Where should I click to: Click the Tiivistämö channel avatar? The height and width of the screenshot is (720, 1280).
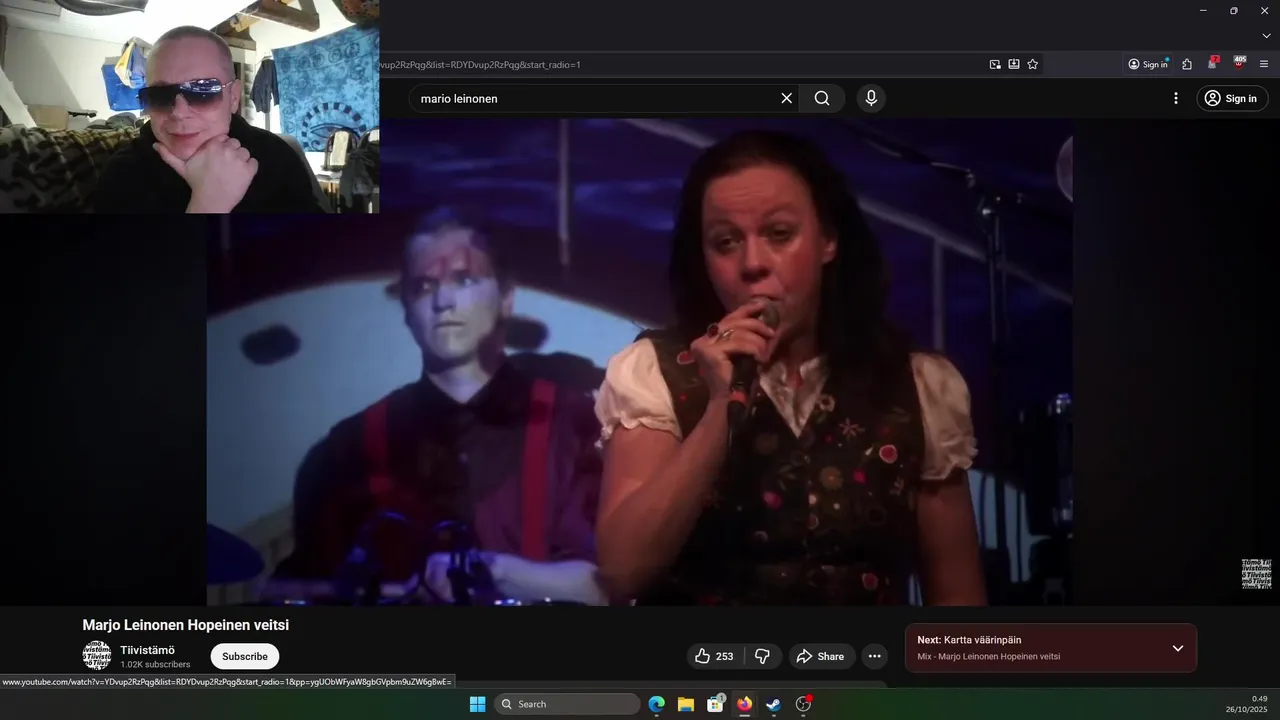pyautogui.click(x=97, y=656)
